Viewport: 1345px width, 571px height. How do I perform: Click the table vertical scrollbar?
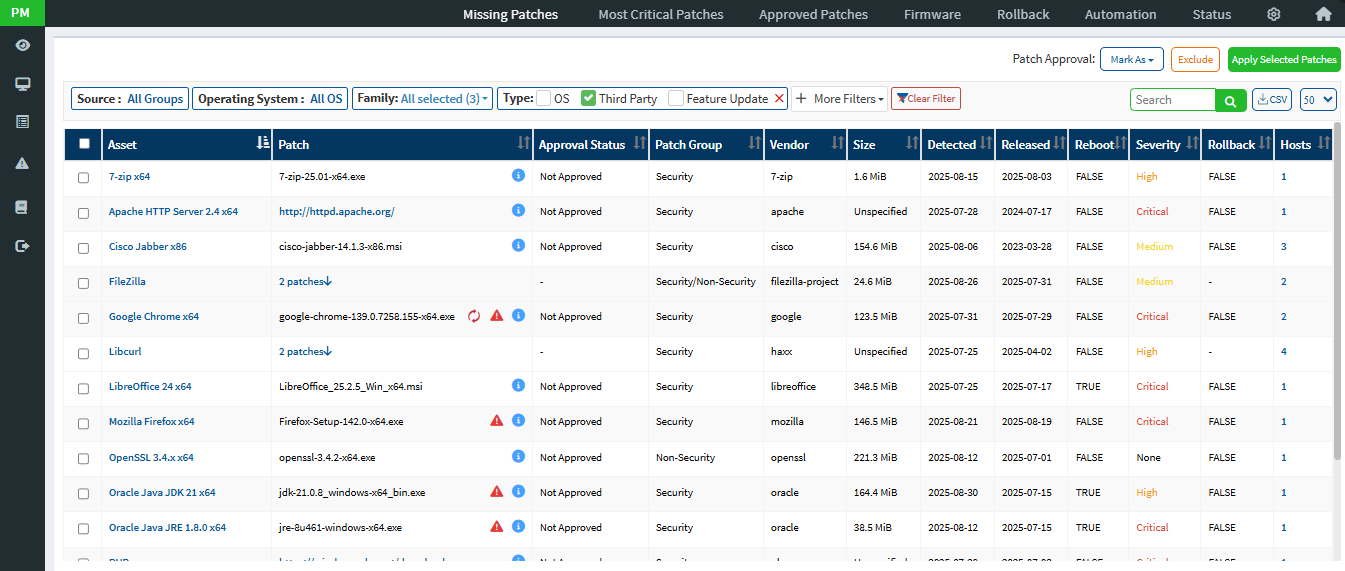[1338, 290]
